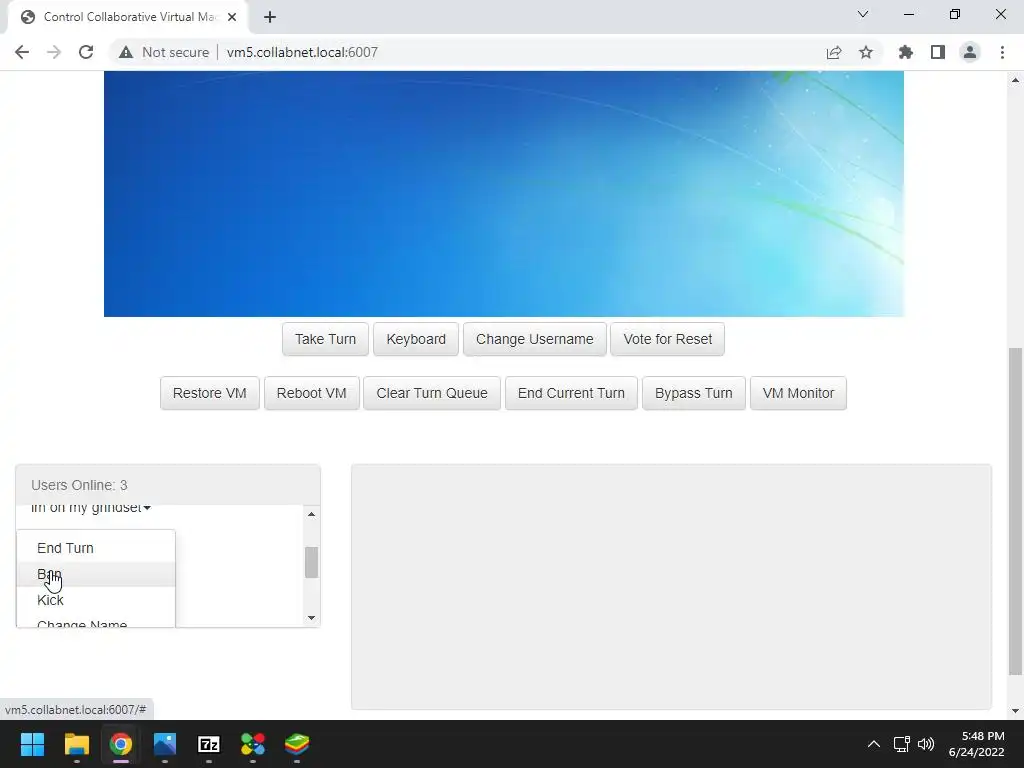Open the Photos app from taskbar
The width and height of the screenshot is (1024, 768).
(165, 744)
